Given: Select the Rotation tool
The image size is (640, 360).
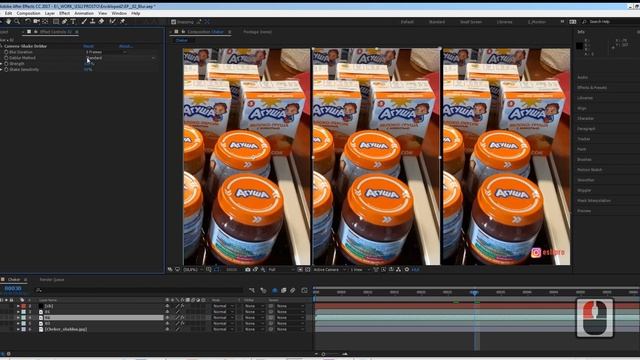Looking at the screenshot, I should click(27, 21).
